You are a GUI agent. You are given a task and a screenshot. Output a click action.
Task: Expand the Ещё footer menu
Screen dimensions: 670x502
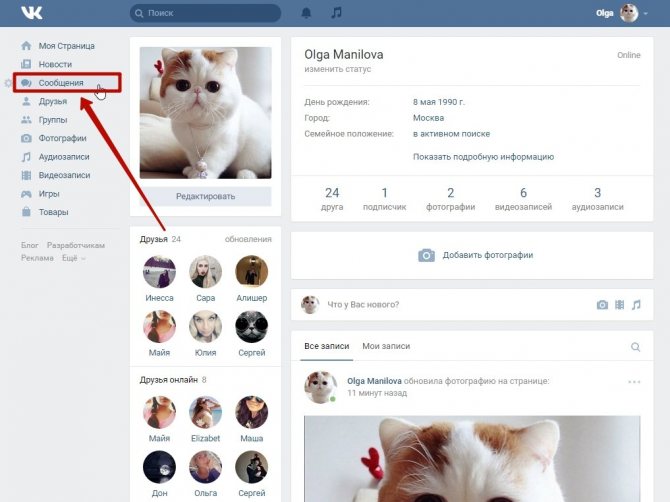coord(73,258)
